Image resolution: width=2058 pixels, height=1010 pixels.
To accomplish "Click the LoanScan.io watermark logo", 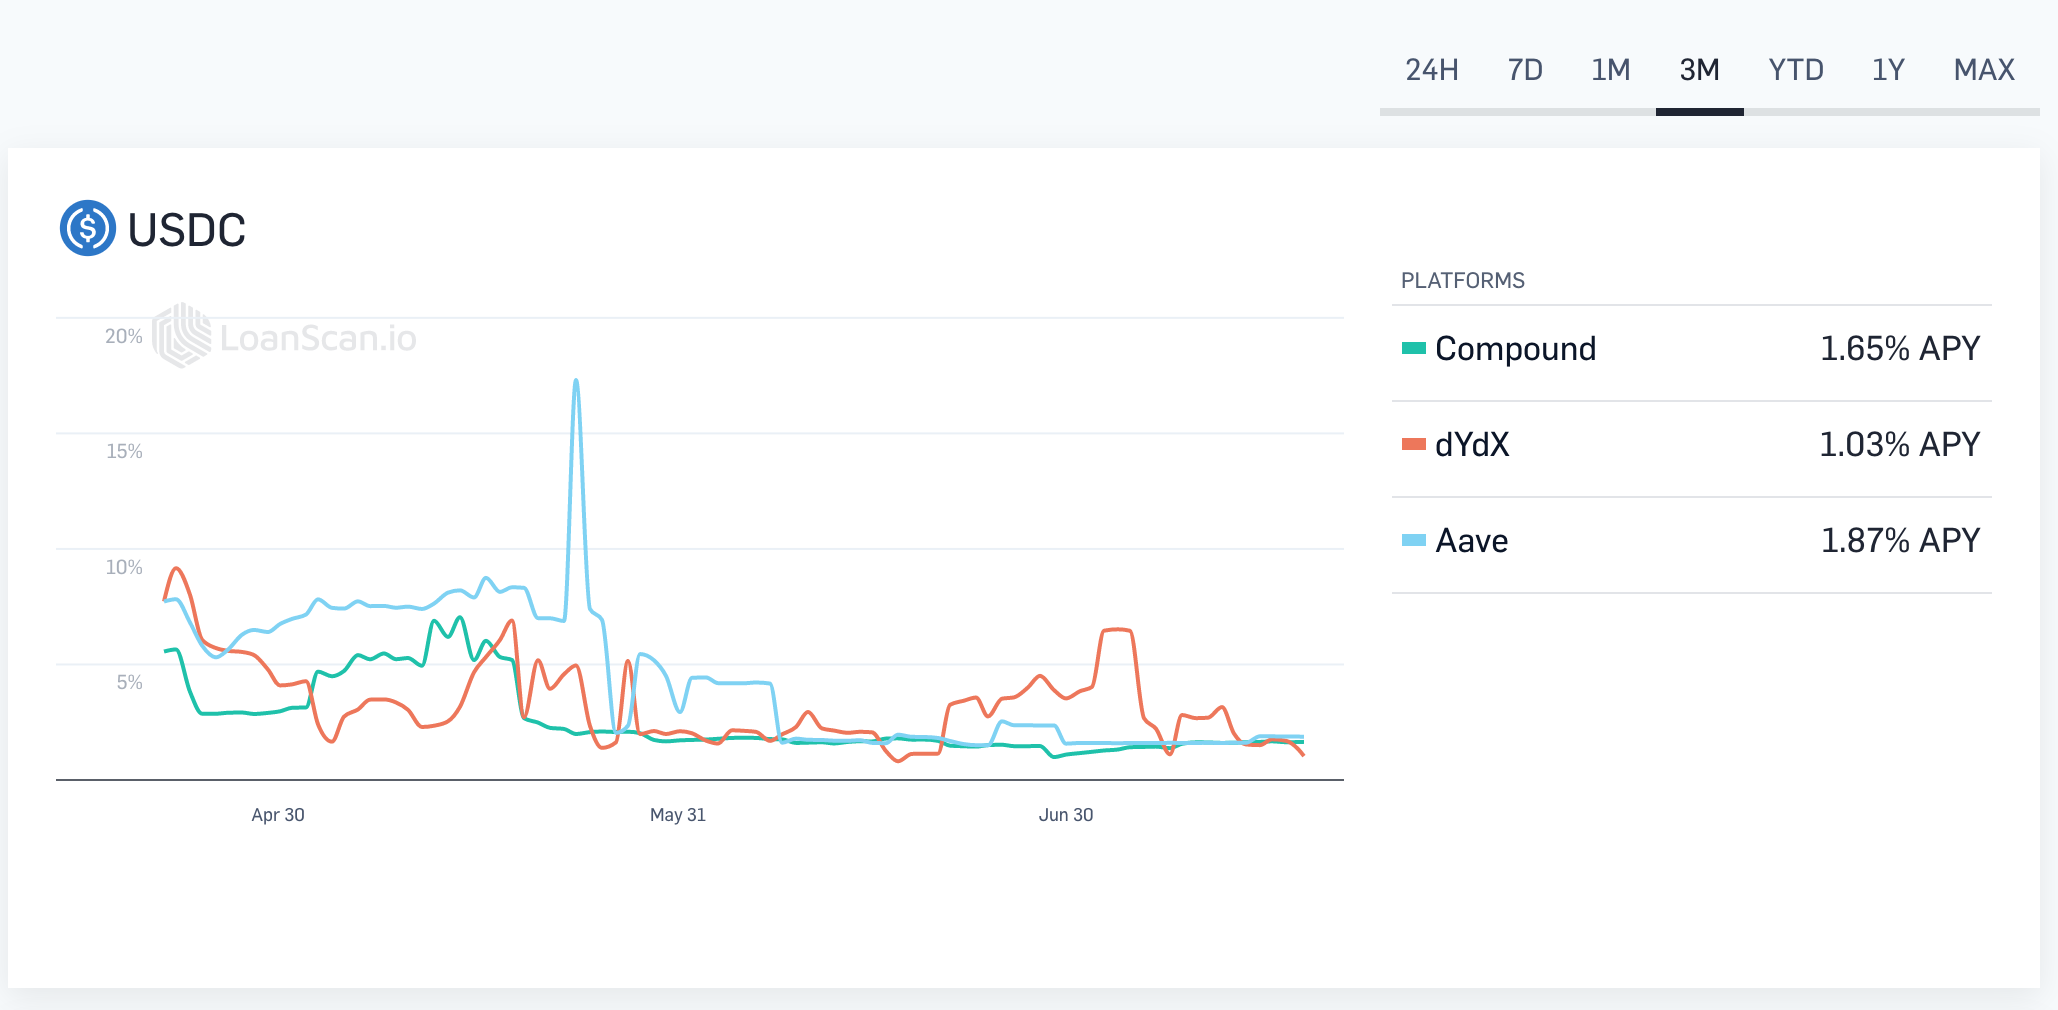I will (285, 336).
